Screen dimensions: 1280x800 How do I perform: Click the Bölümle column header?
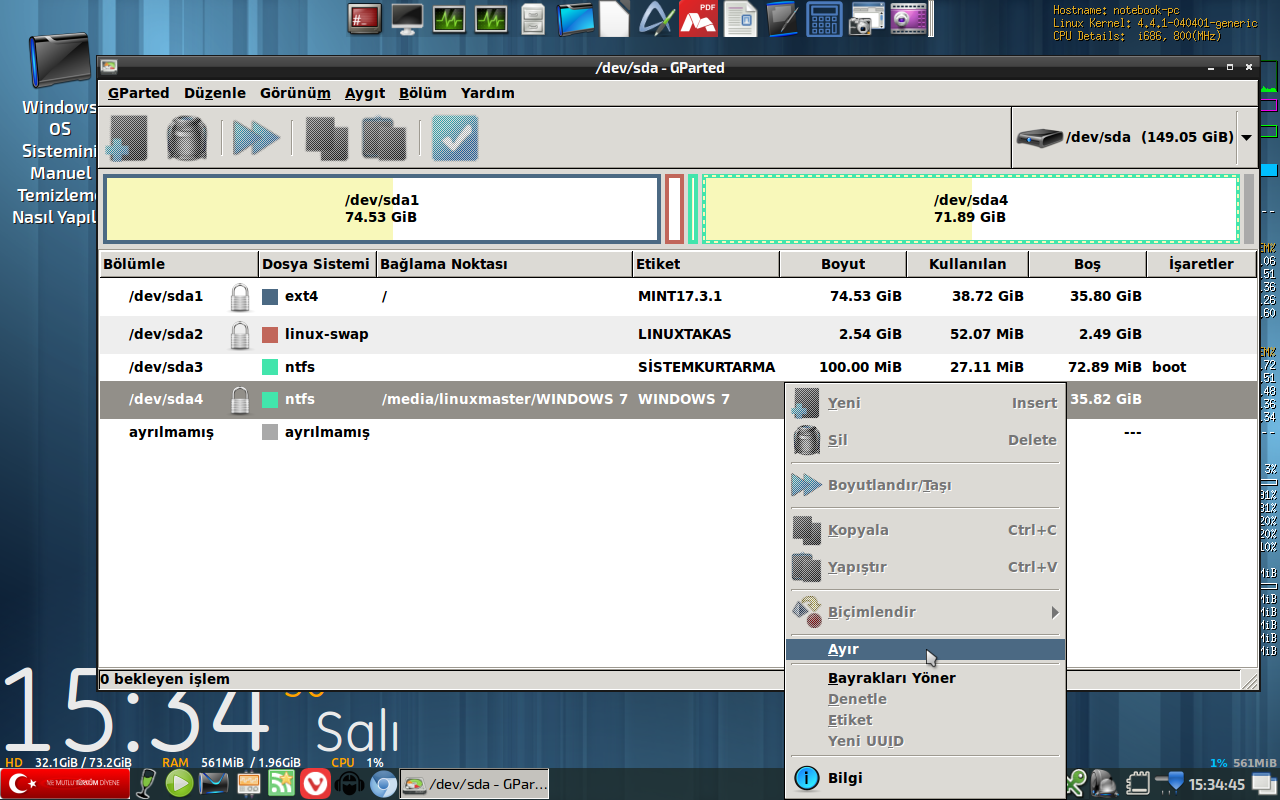point(179,264)
